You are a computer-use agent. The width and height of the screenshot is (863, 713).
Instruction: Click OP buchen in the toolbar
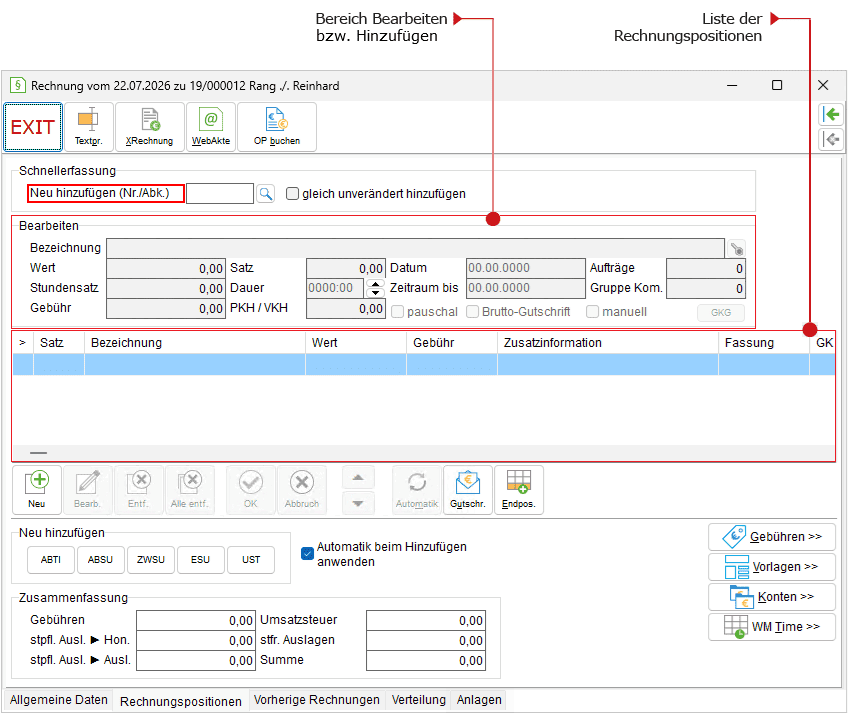coord(277,127)
